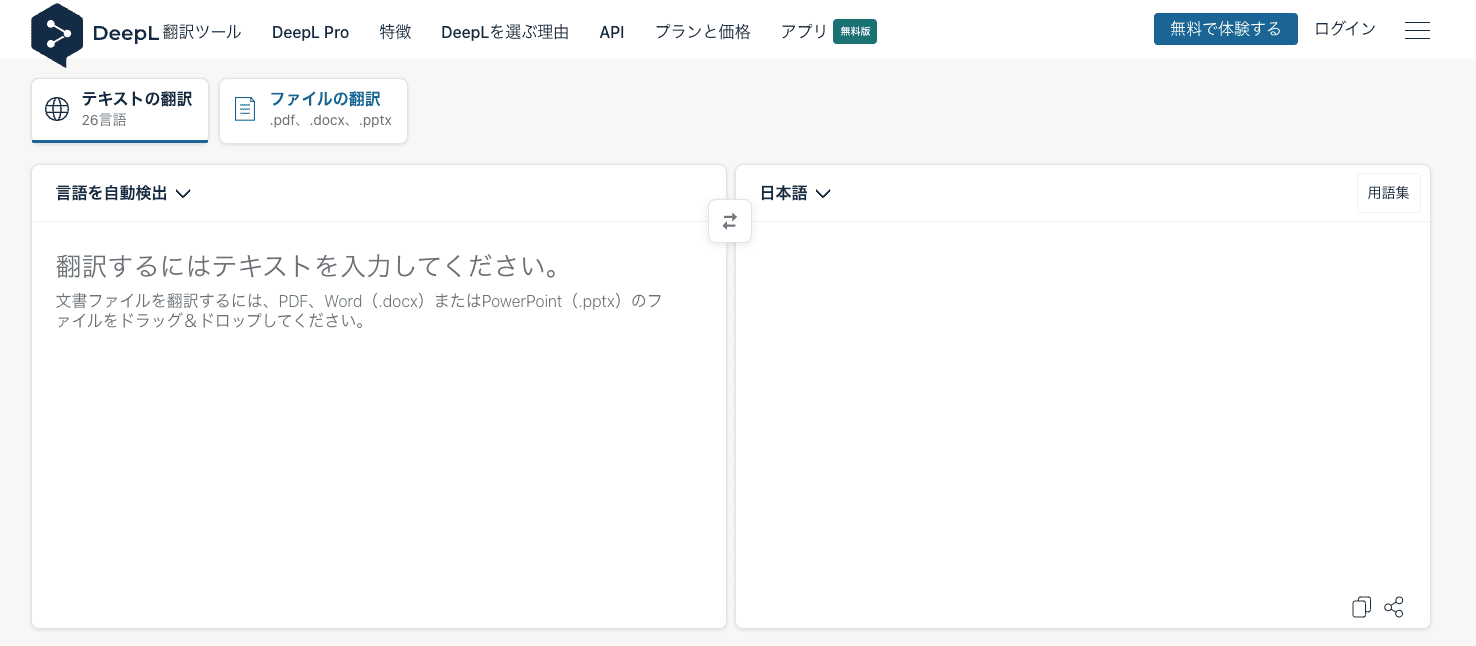Click the 特徴 menu item

(395, 31)
